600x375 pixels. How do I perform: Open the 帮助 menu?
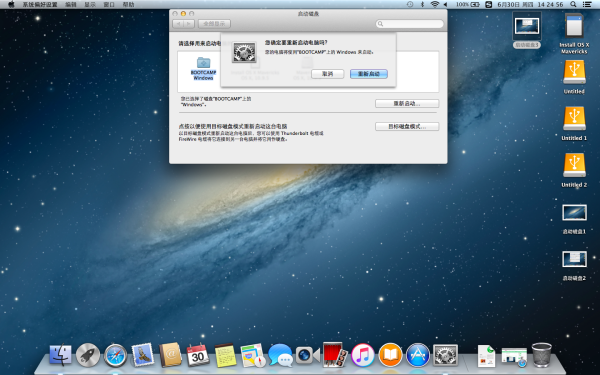(129, 5)
